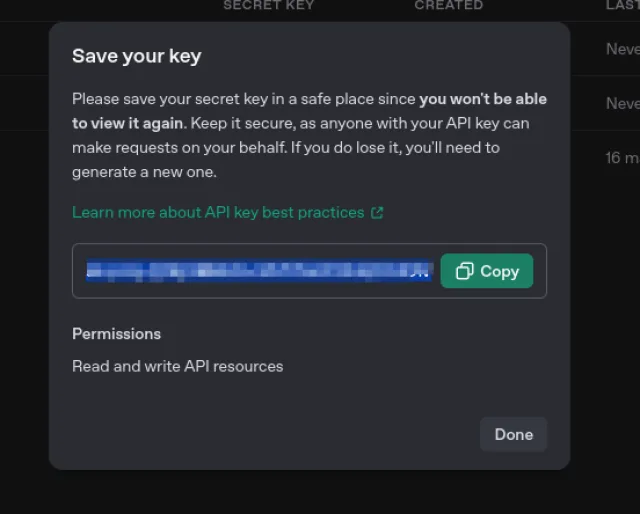Click the highlighted selection at key field's start
640x514 pixels.
[x=95, y=271]
